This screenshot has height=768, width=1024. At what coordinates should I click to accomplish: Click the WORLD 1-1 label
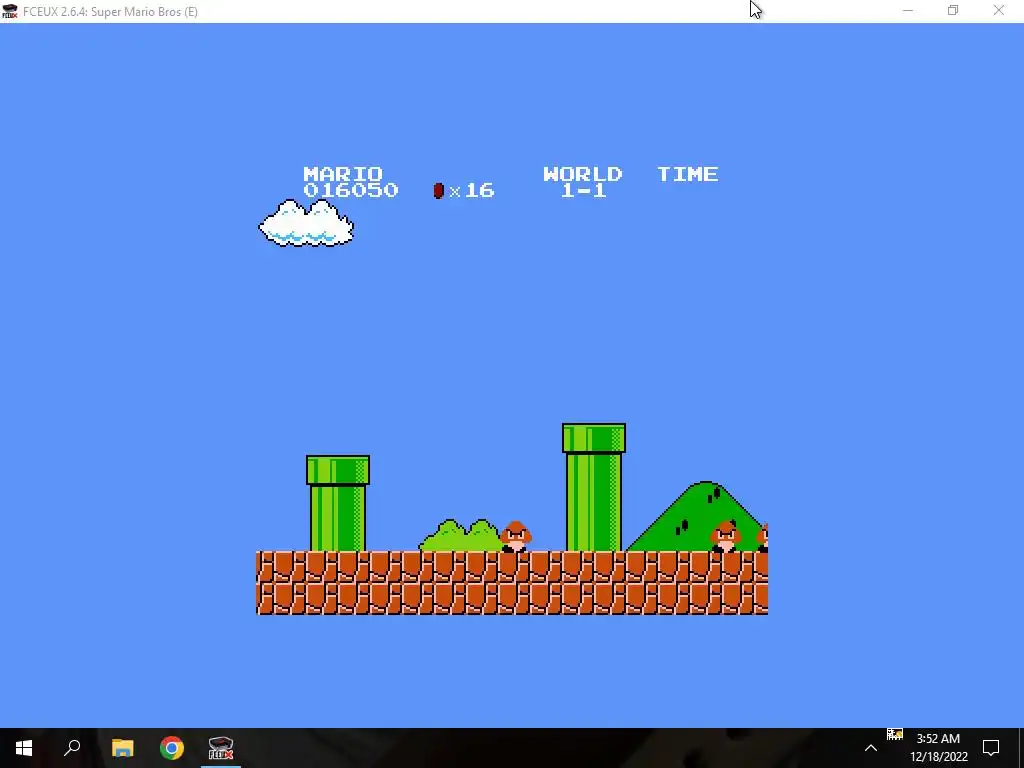(583, 182)
